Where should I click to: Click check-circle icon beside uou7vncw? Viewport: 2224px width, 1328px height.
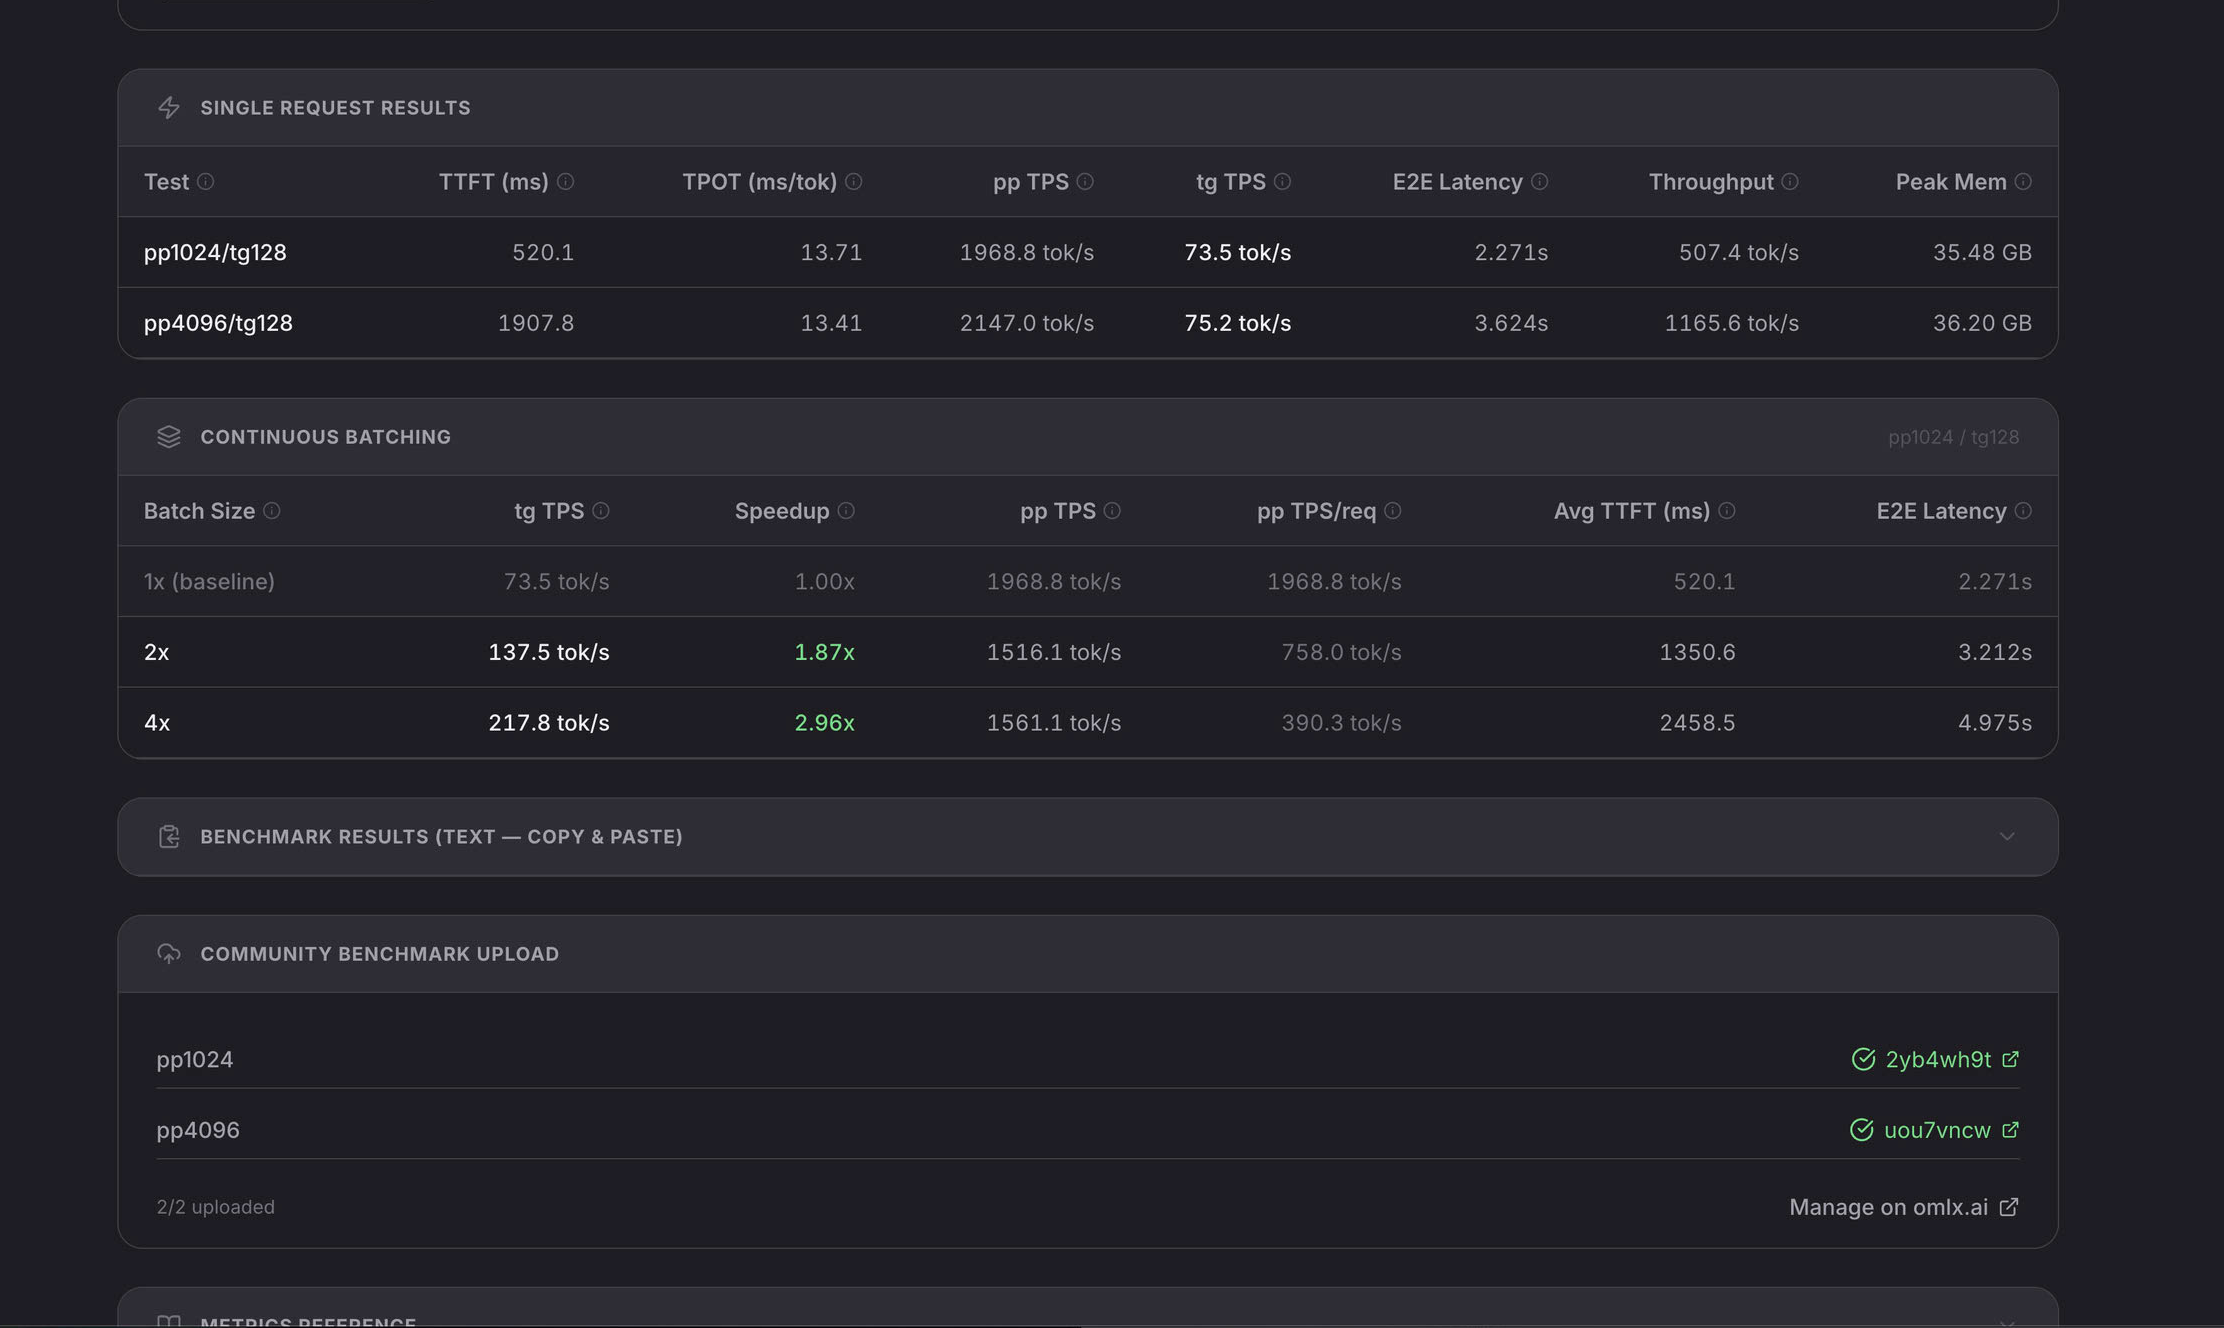pyautogui.click(x=1861, y=1130)
